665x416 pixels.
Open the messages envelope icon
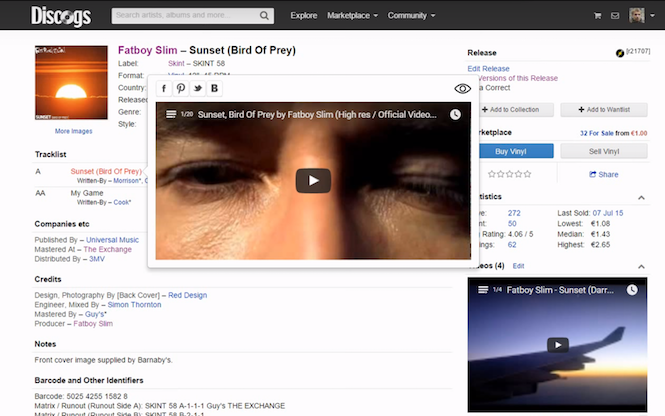click(615, 16)
